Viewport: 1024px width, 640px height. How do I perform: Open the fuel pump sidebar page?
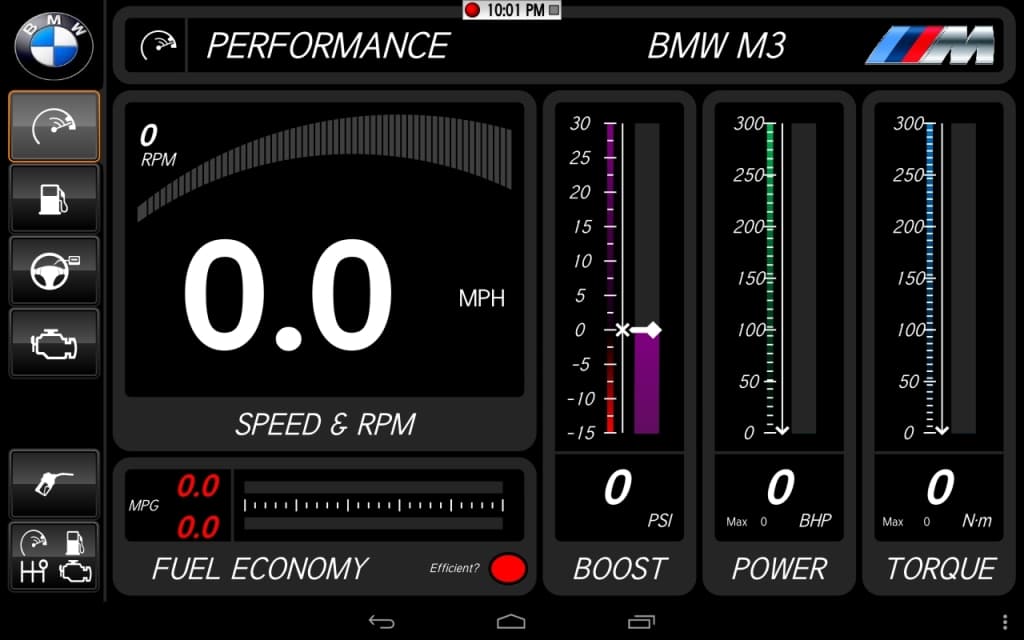pyautogui.click(x=54, y=198)
